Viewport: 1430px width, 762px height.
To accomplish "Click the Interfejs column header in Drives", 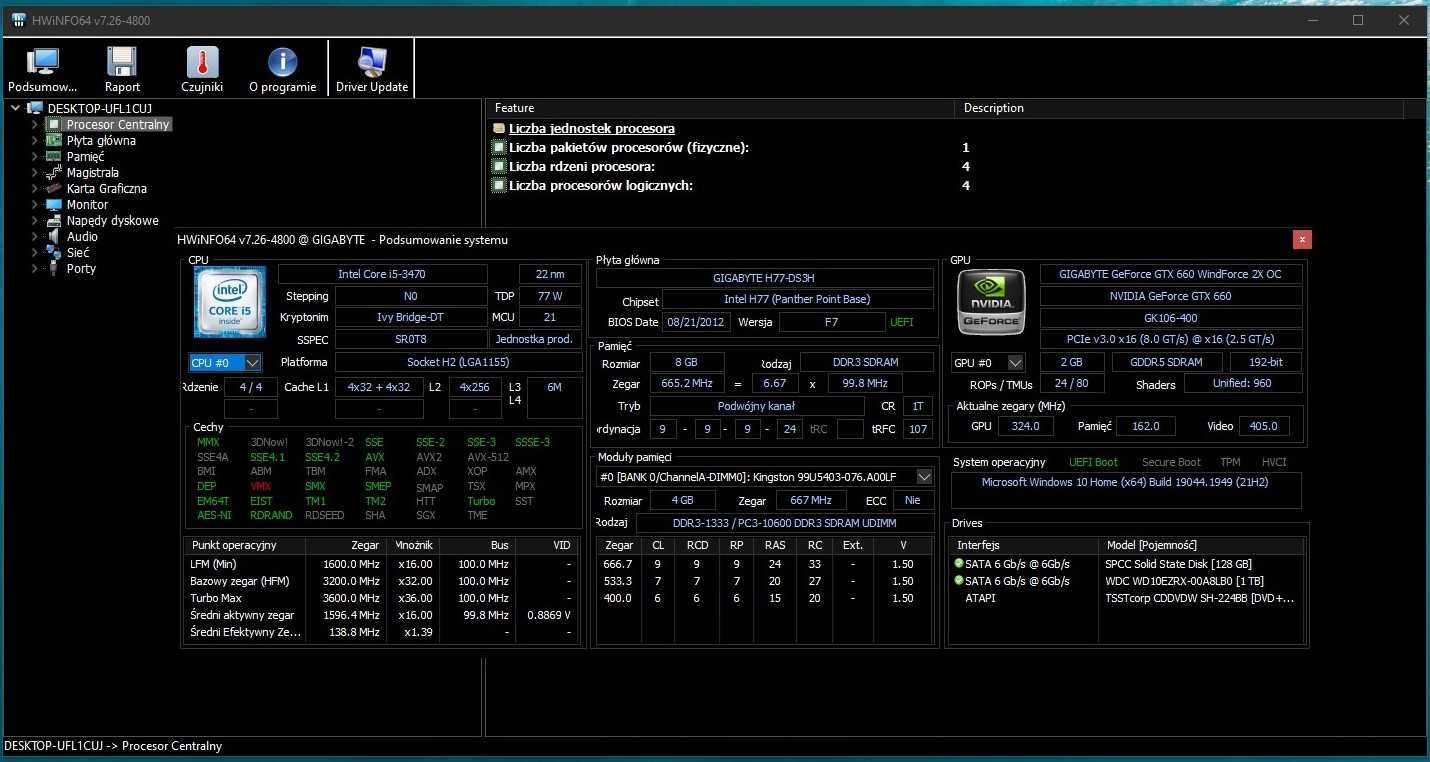I will point(1023,545).
